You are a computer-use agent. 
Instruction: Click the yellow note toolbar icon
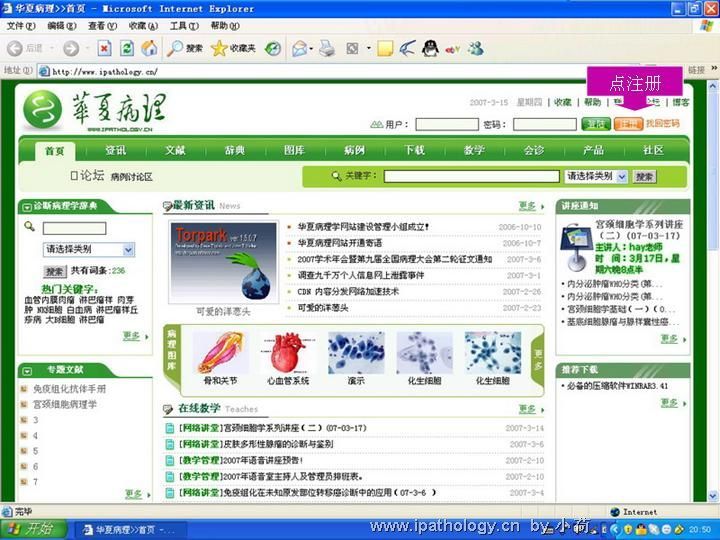tap(385, 48)
